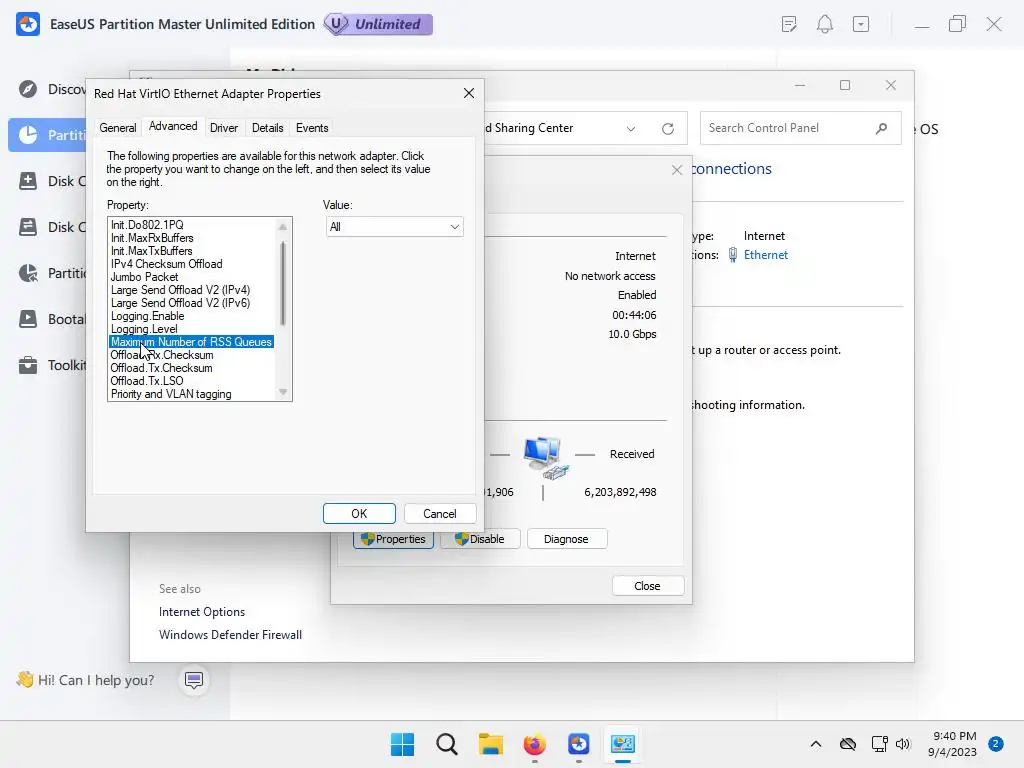This screenshot has width=1024, height=768.
Task: Click the property list scrollbar thumb
Action: pos(283,283)
